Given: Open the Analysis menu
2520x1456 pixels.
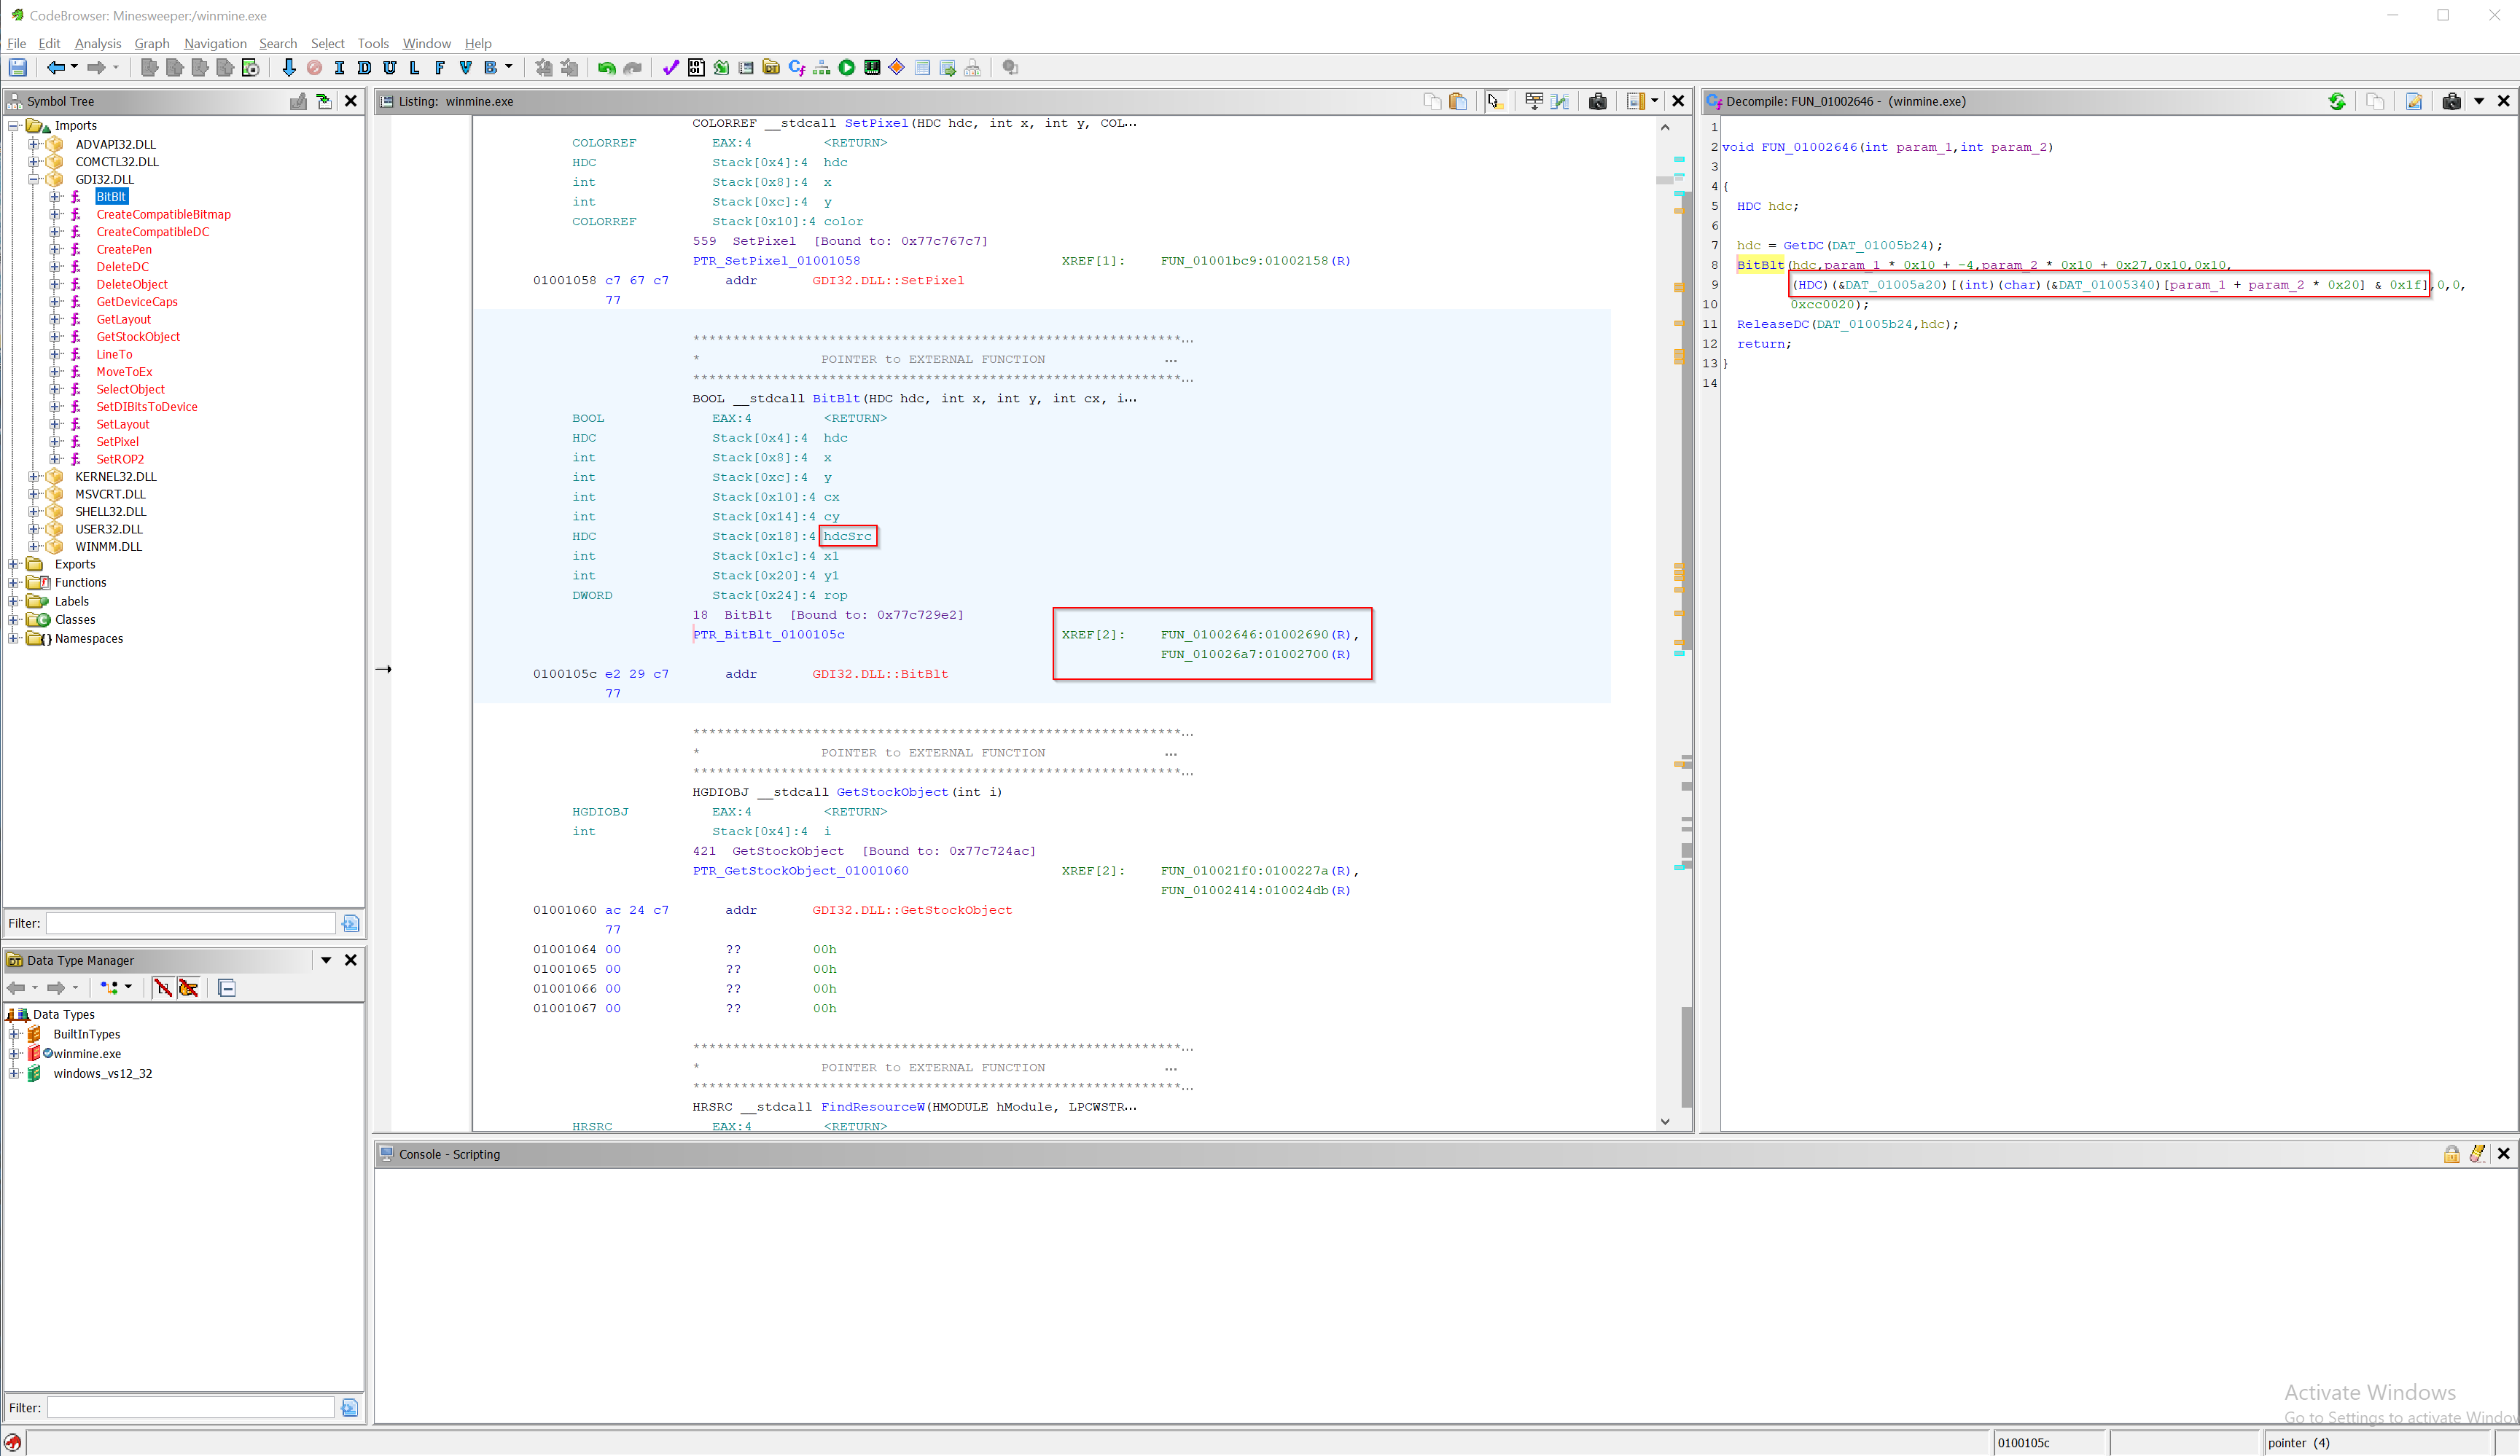Looking at the screenshot, I should coord(97,43).
